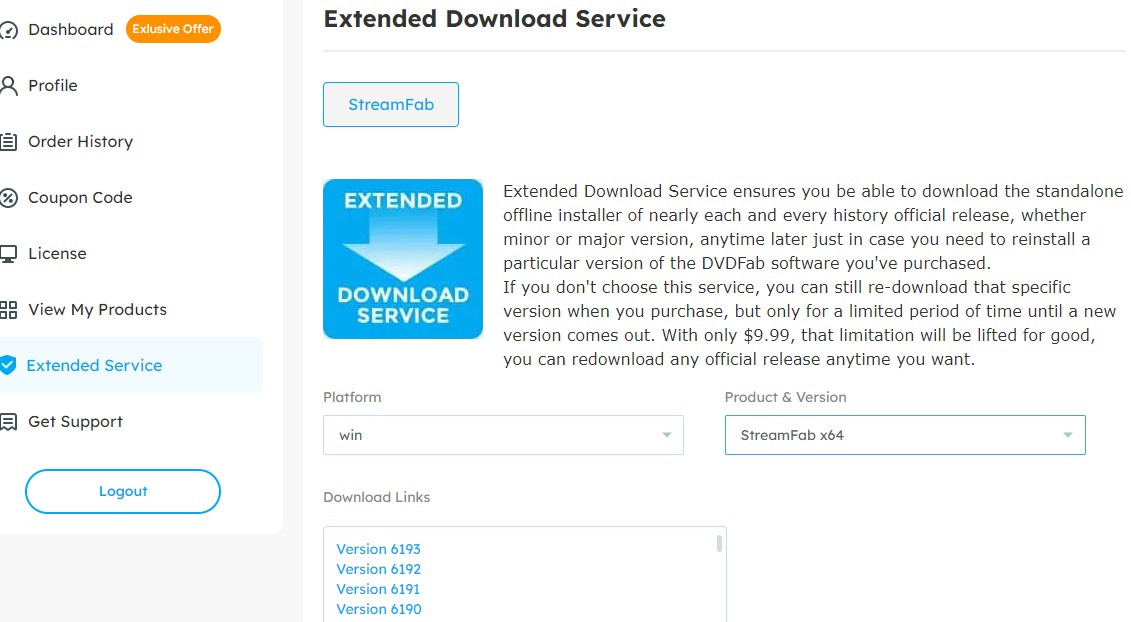Click the Order History list icon
Screen dimensions: 1131x622
[x=9, y=141]
